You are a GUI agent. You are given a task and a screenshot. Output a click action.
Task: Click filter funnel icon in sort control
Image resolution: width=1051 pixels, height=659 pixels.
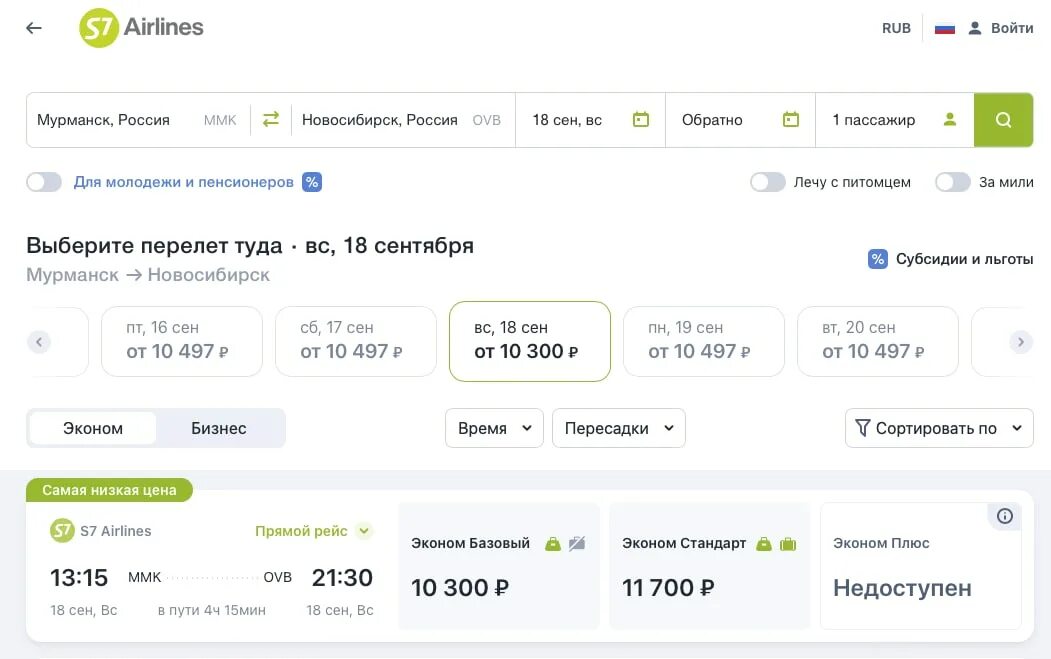863,428
